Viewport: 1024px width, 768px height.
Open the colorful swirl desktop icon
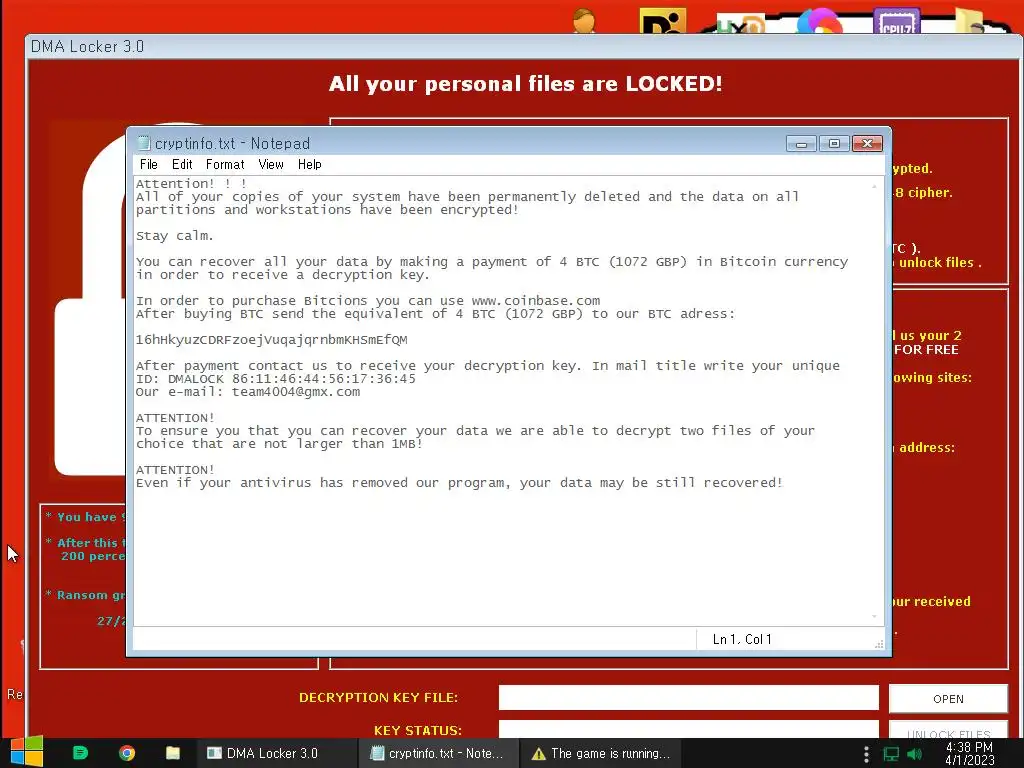[820, 20]
